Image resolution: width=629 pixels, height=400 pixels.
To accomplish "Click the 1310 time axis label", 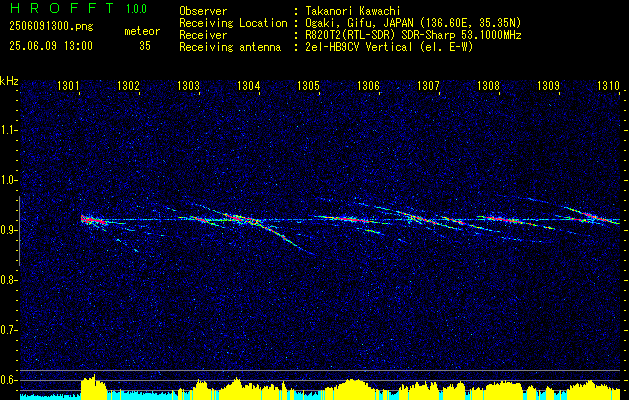I will 608,85.
